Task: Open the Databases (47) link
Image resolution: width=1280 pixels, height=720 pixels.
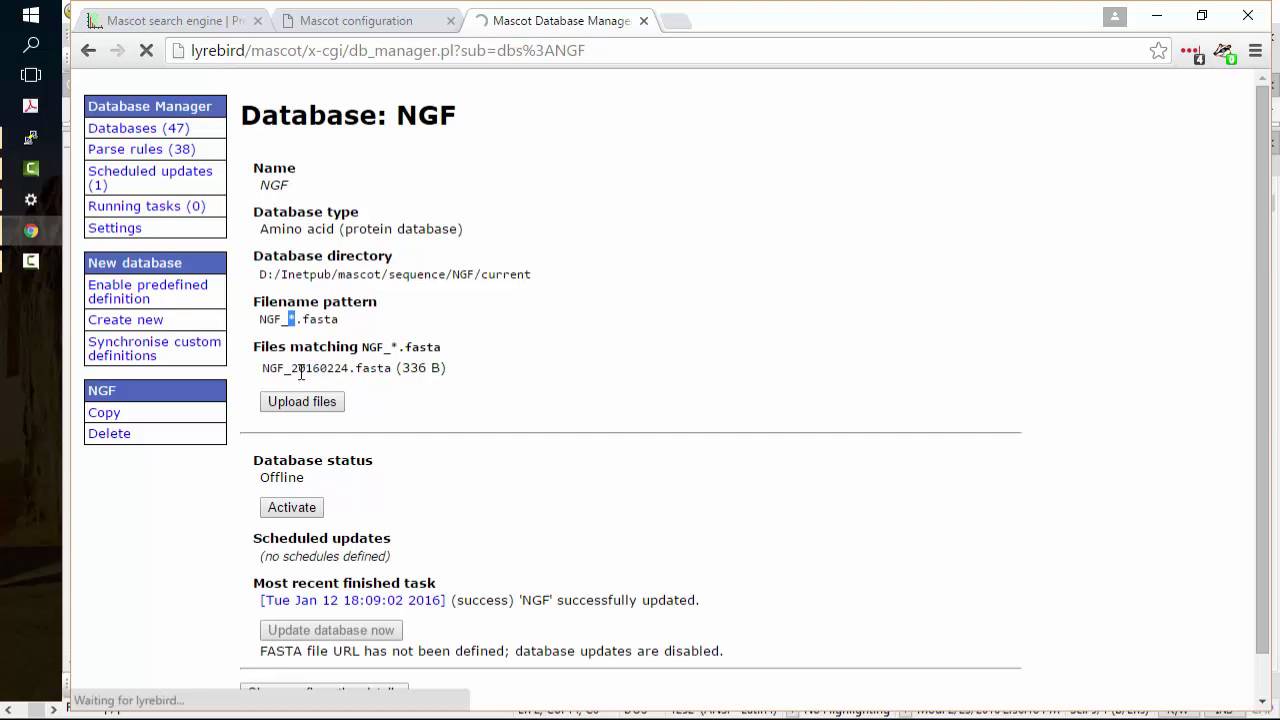Action: tap(138, 128)
